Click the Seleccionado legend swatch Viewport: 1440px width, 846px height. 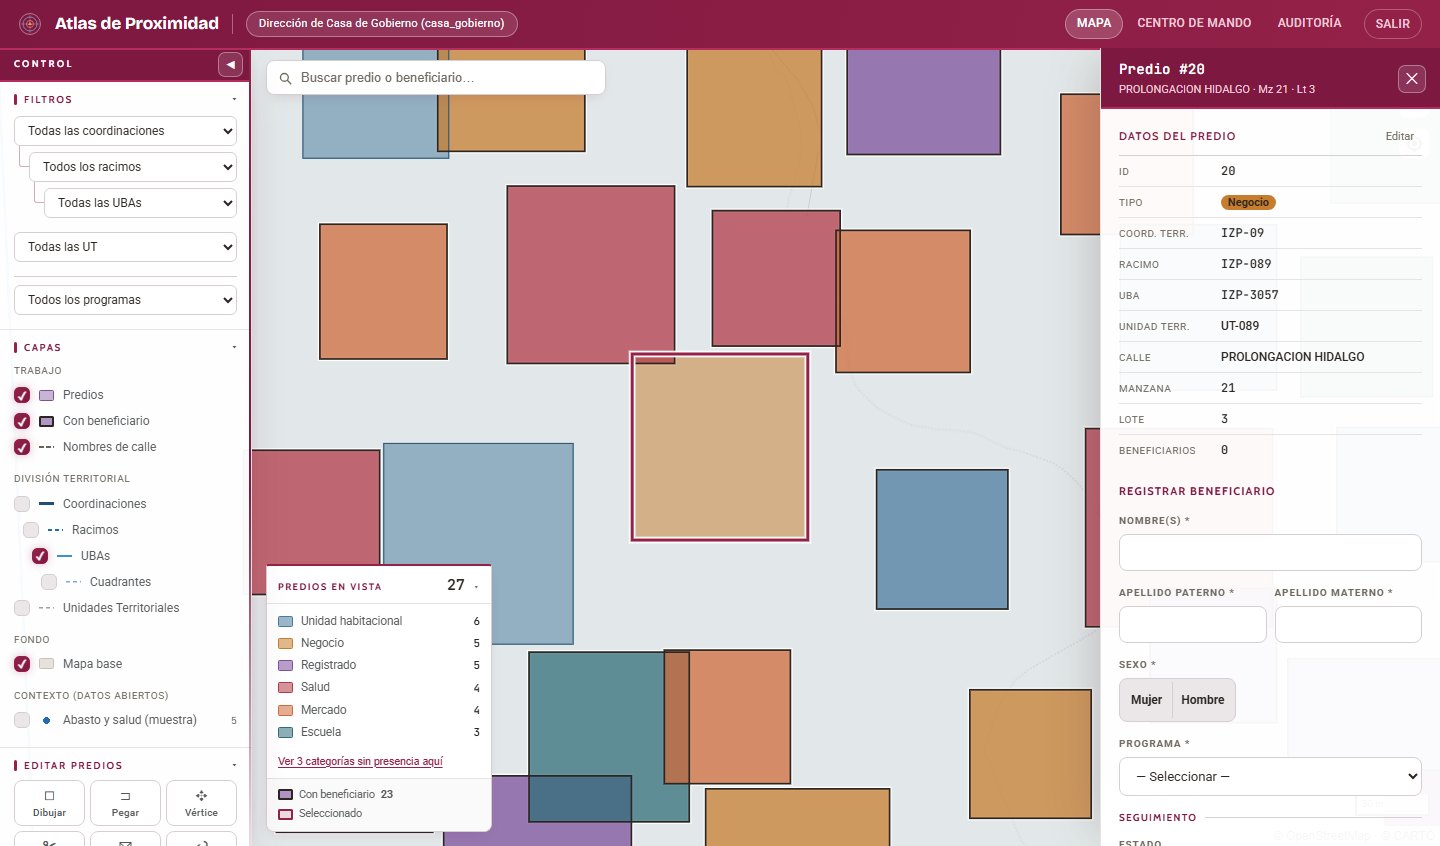(x=285, y=814)
